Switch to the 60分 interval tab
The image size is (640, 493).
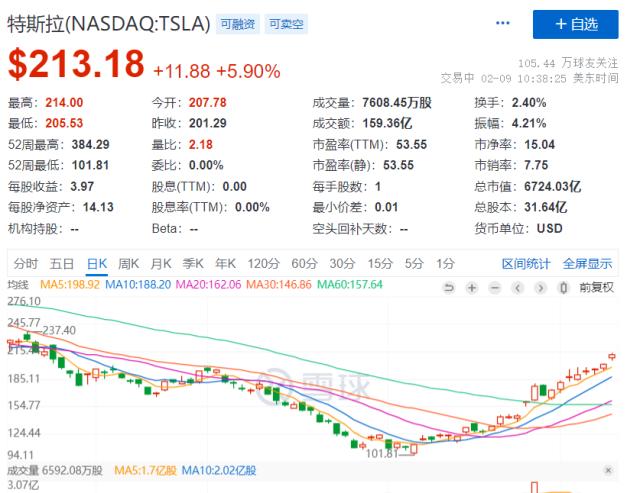point(304,264)
